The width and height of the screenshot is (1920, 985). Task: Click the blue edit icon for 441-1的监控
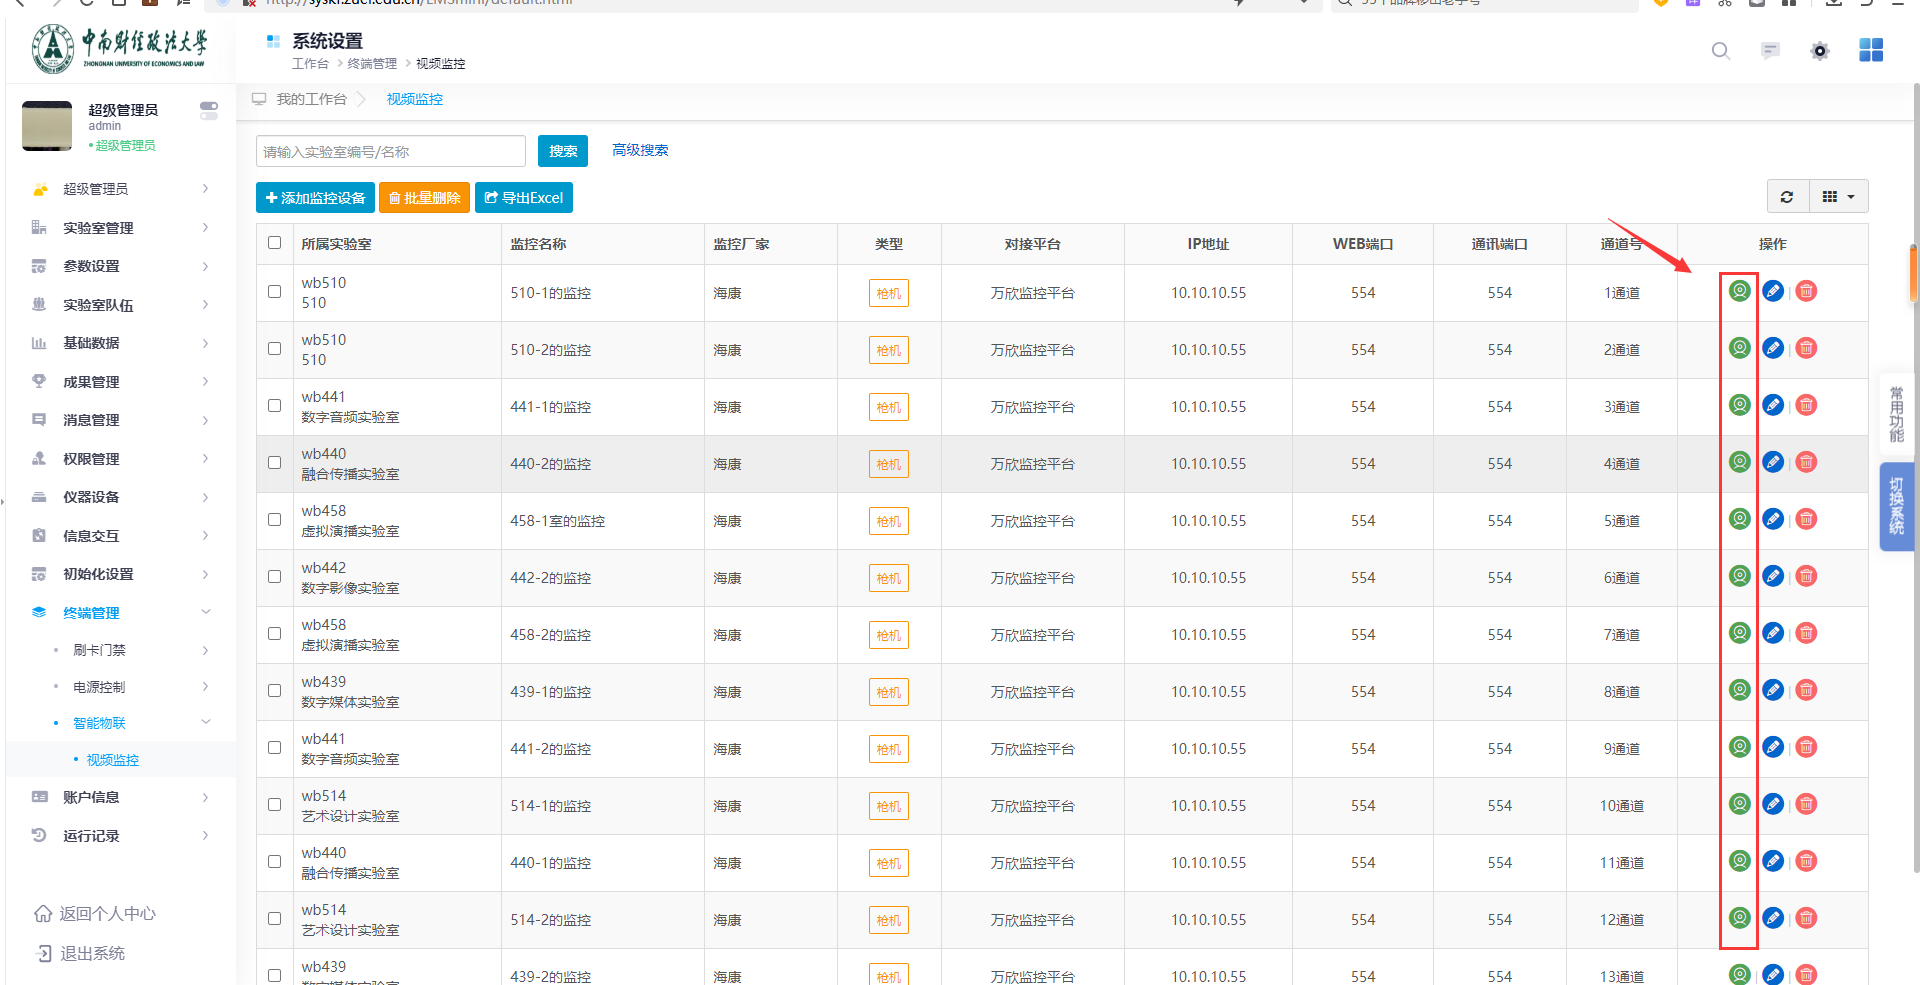pos(1772,405)
